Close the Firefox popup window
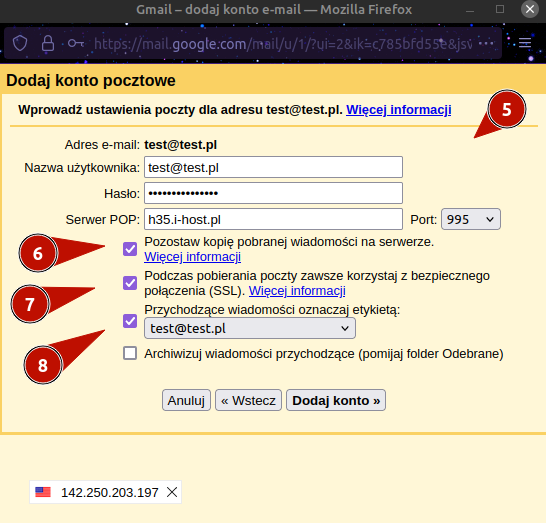The height and width of the screenshot is (523, 546). click(x=530, y=9)
